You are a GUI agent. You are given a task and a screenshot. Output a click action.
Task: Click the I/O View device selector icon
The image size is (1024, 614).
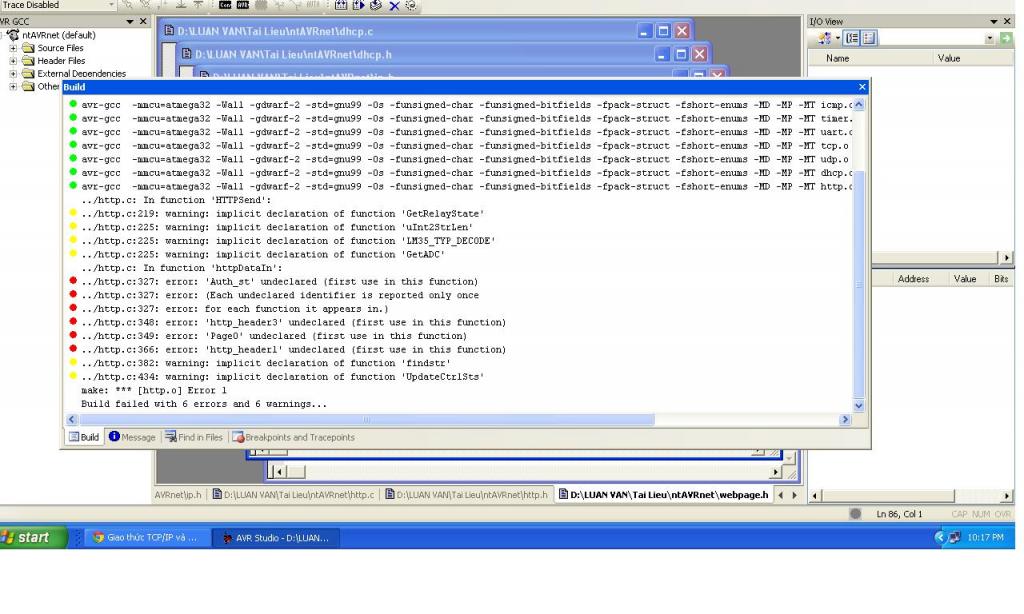click(827, 39)
